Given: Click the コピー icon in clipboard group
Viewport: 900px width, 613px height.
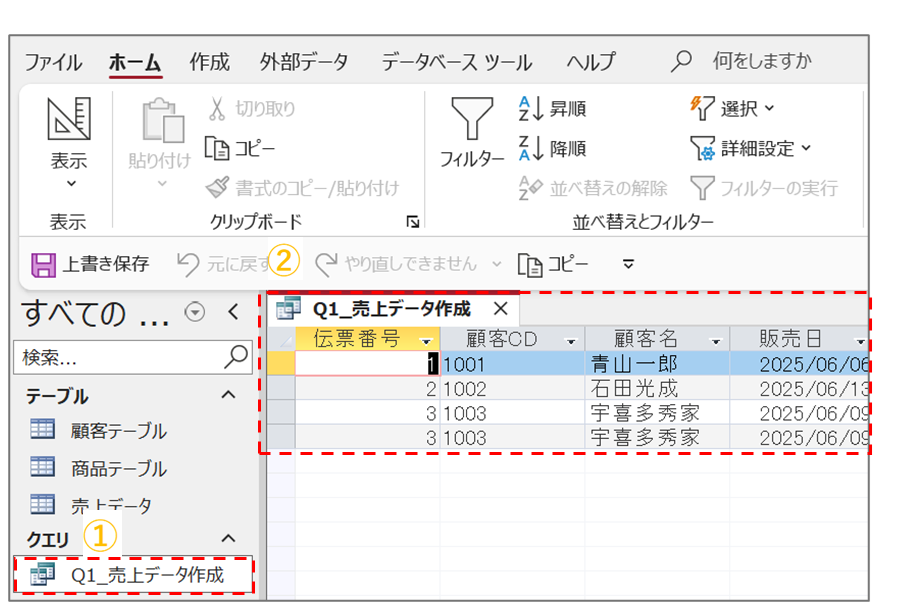Looking at the screenshot, I should pyautogui.click(x=218, y=148).
